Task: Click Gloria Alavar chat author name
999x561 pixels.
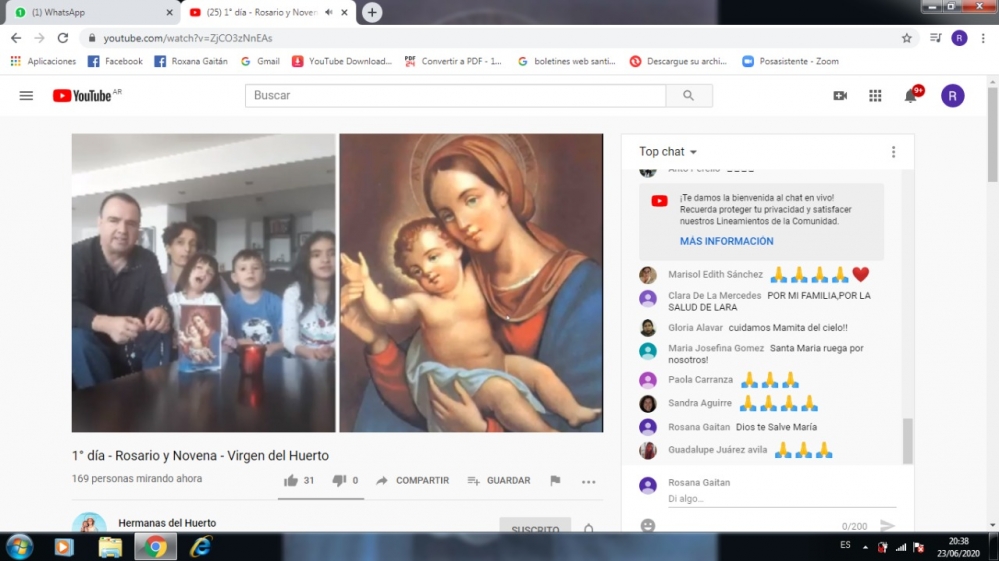Action: point(695,328)
